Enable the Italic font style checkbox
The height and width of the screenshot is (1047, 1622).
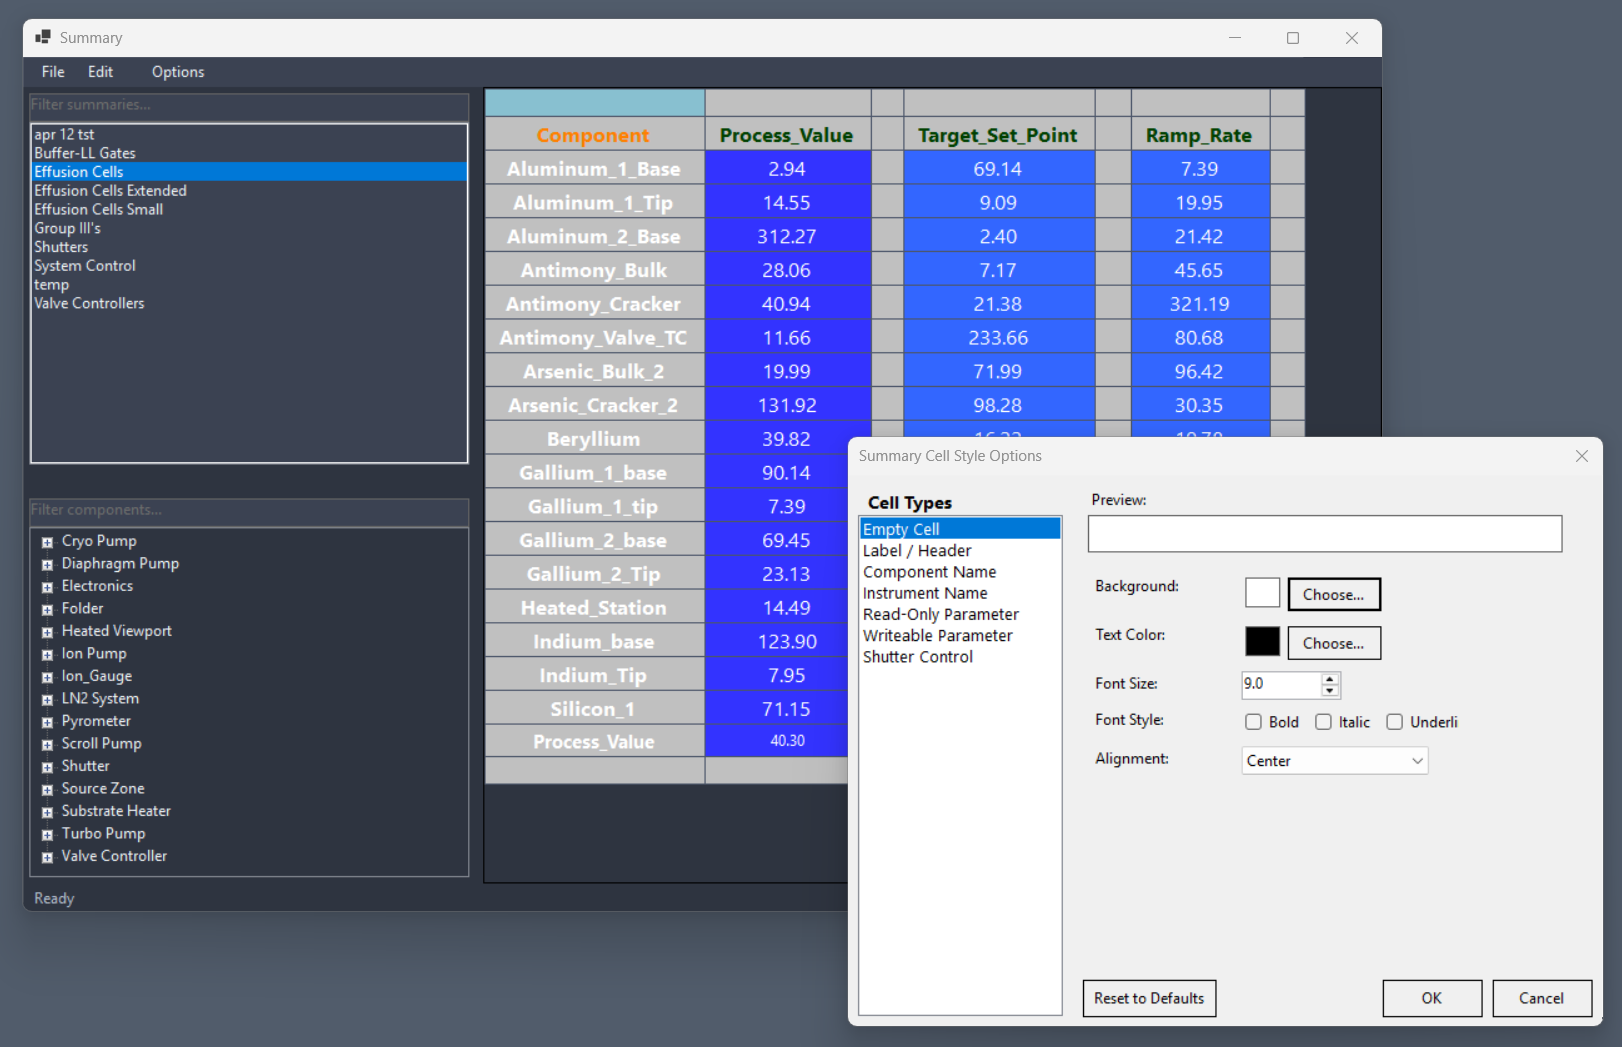pos(1323,722)
